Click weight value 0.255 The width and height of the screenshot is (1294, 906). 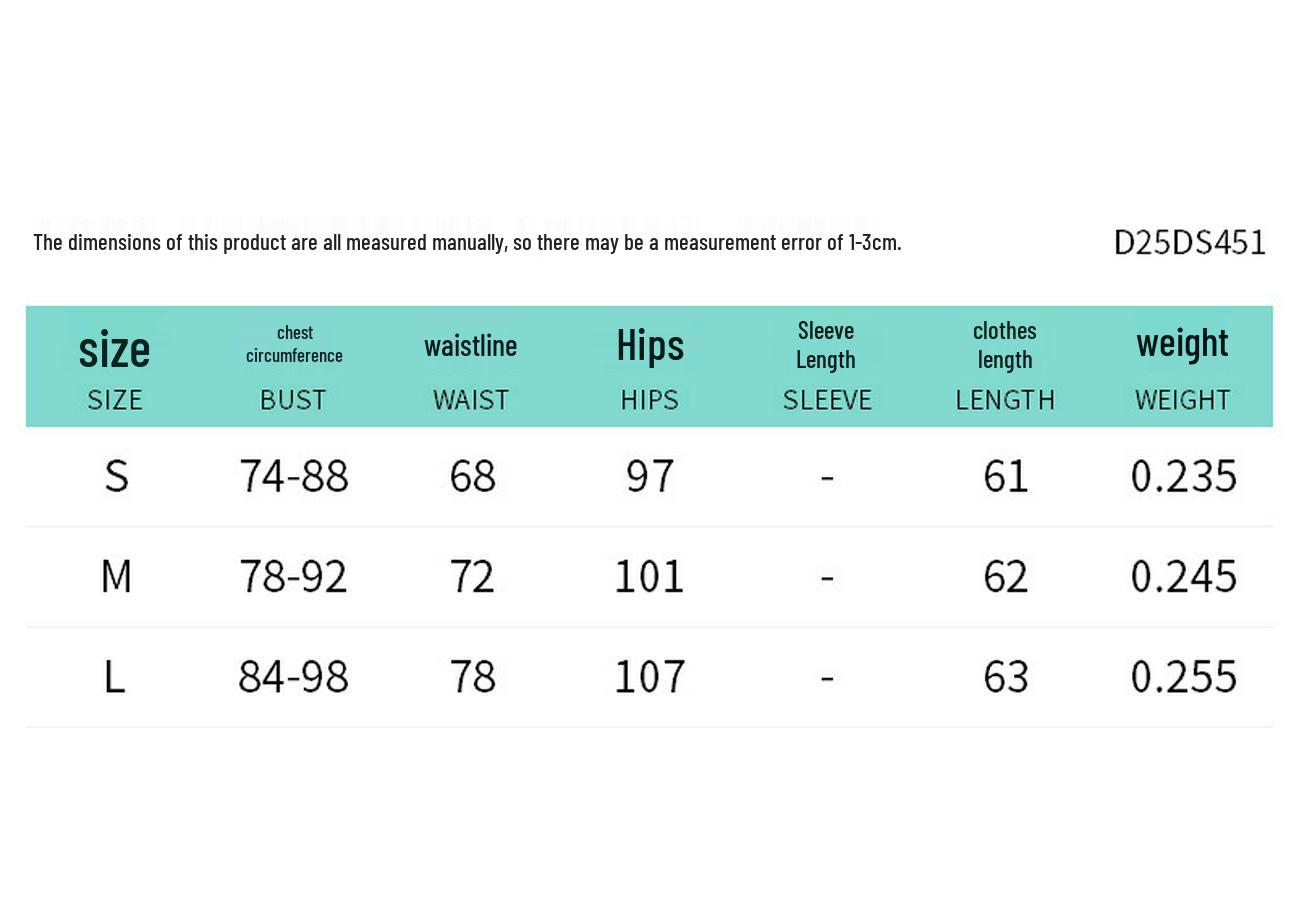pyautogui.click(x=1184, y=676)
